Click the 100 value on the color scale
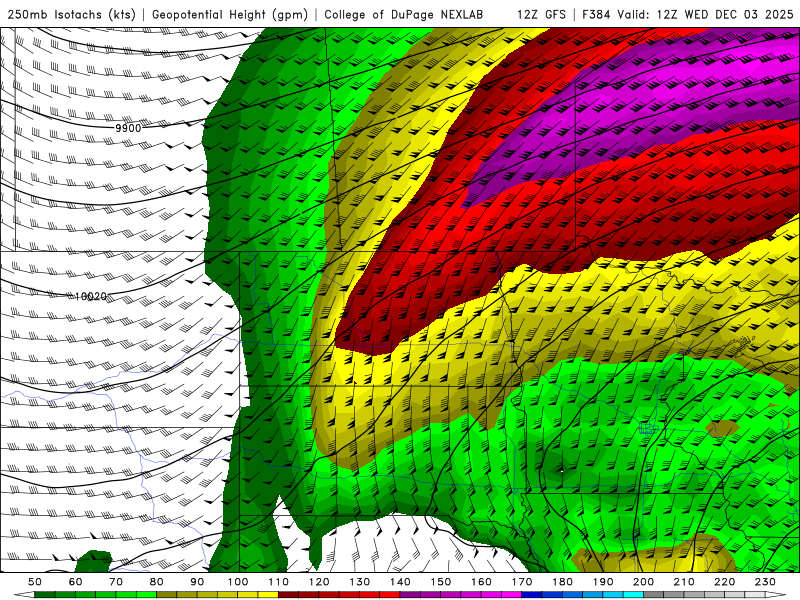Image resolution: width=800 pixels, height=600 pixels. click(x=238, y=582)
